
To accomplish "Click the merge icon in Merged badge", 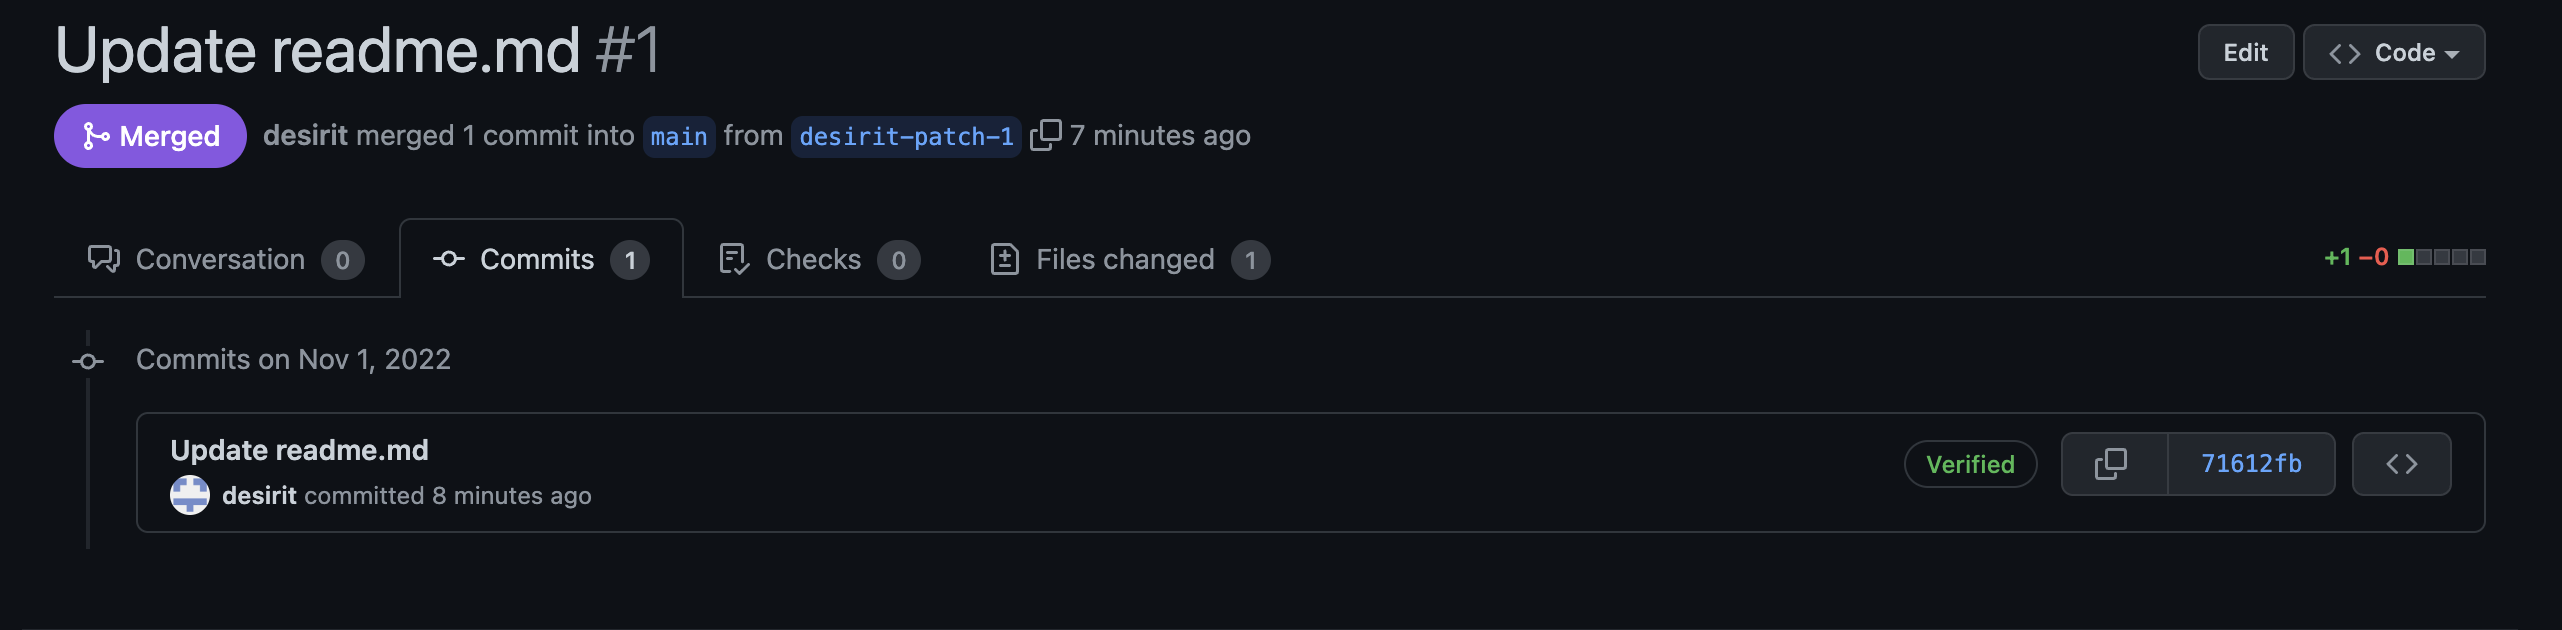I will 96,136.
